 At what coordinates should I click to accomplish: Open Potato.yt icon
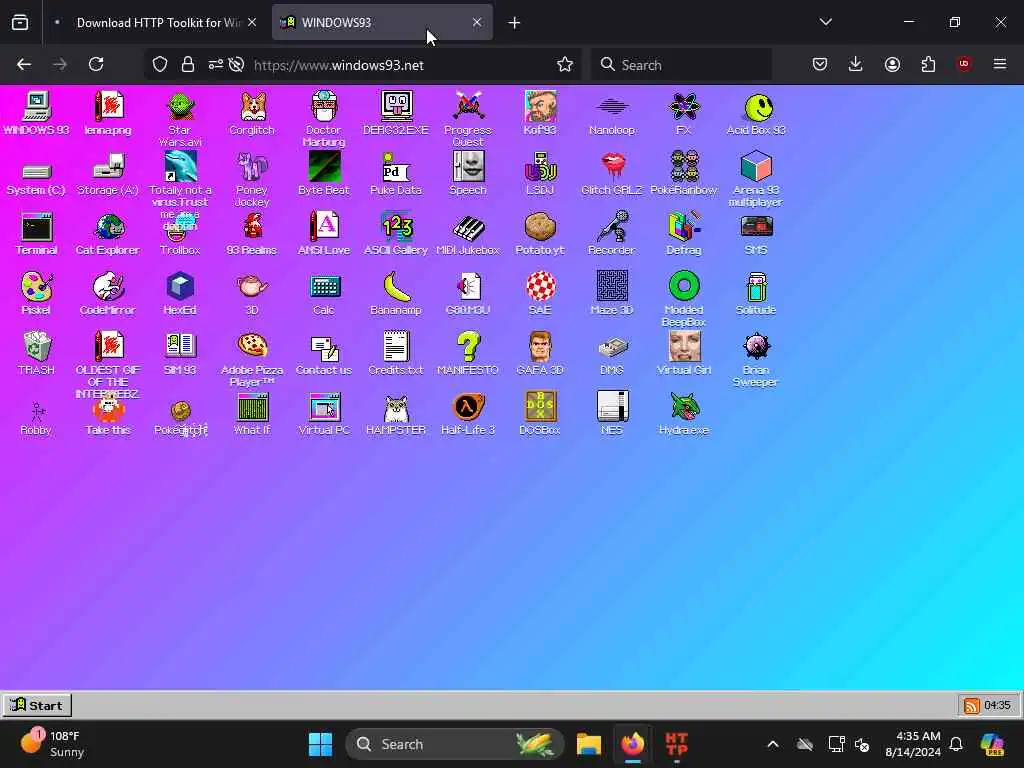tap(540, 227)
